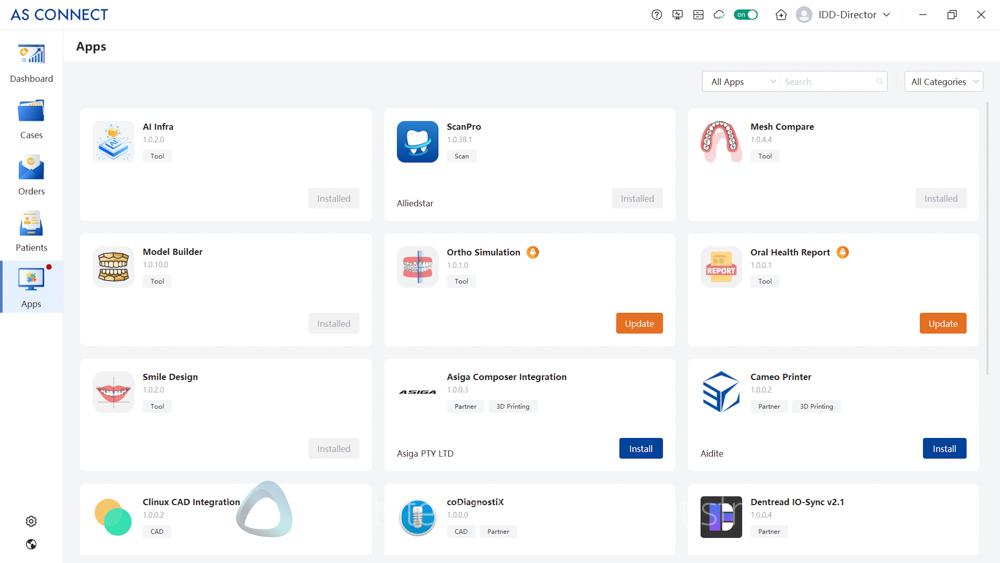Install Asiga Composer Integration
The image size is (1000, 563).
point(640,449)
